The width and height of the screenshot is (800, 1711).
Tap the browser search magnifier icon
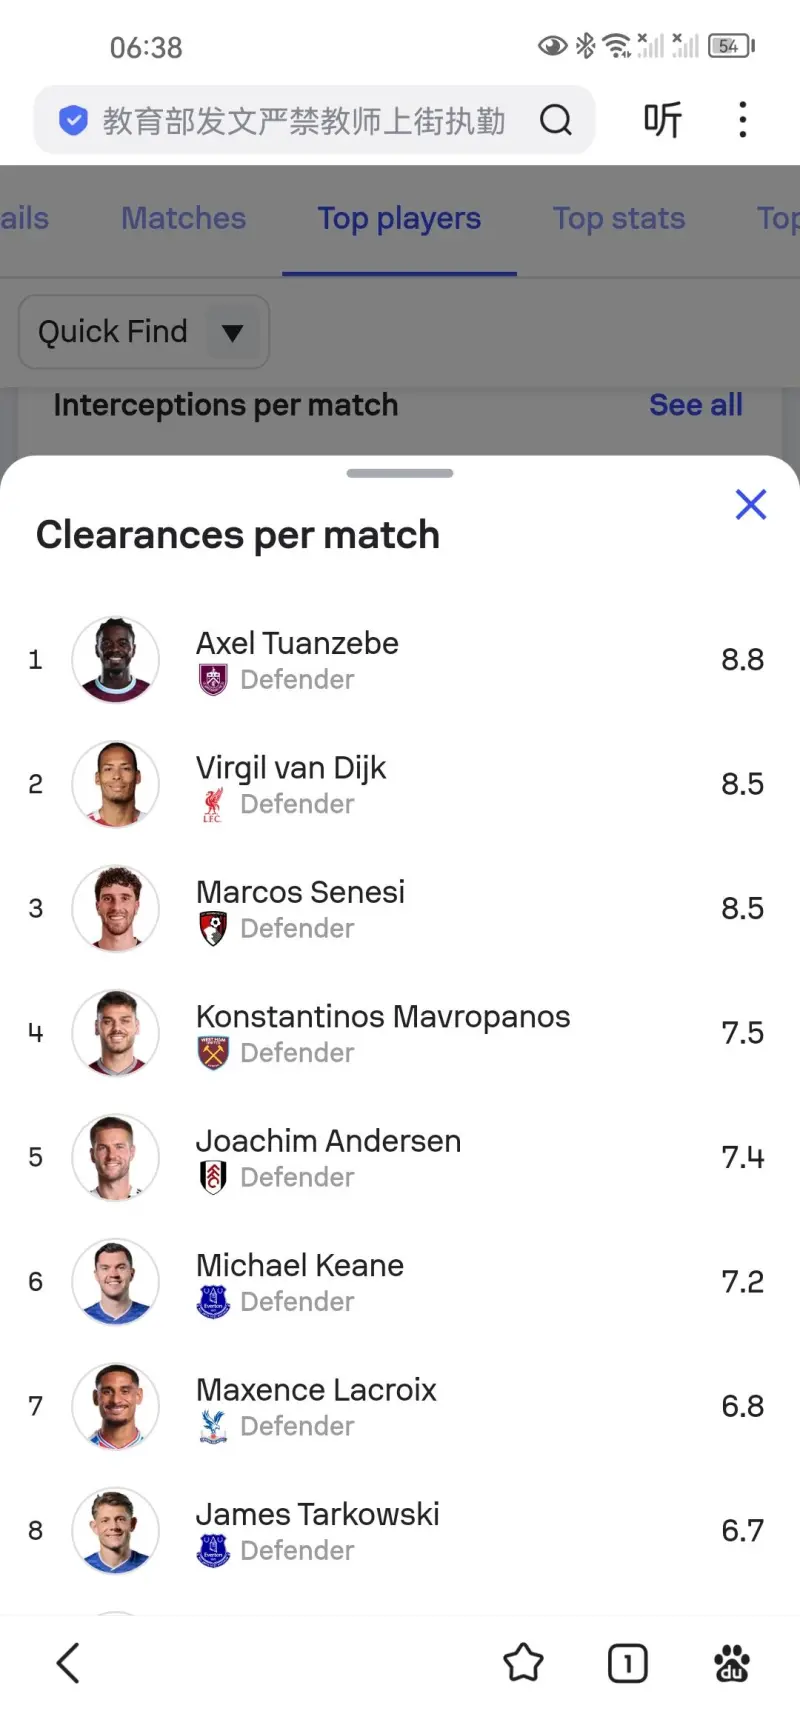tap(556, 121)
